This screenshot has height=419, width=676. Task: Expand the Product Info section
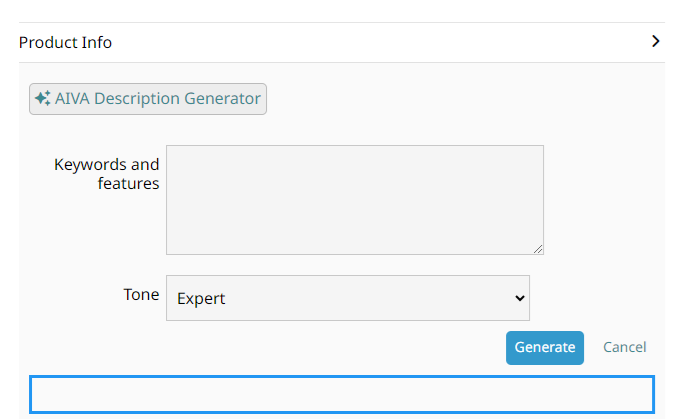coord(341,42)
